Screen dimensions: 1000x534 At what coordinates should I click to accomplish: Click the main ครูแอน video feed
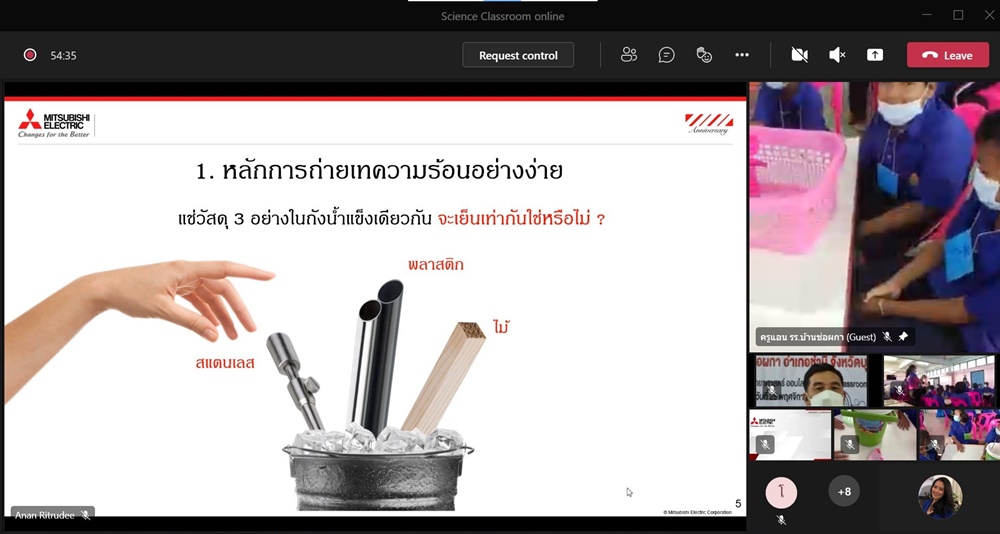pyautogui.click(x=874, y=217)
